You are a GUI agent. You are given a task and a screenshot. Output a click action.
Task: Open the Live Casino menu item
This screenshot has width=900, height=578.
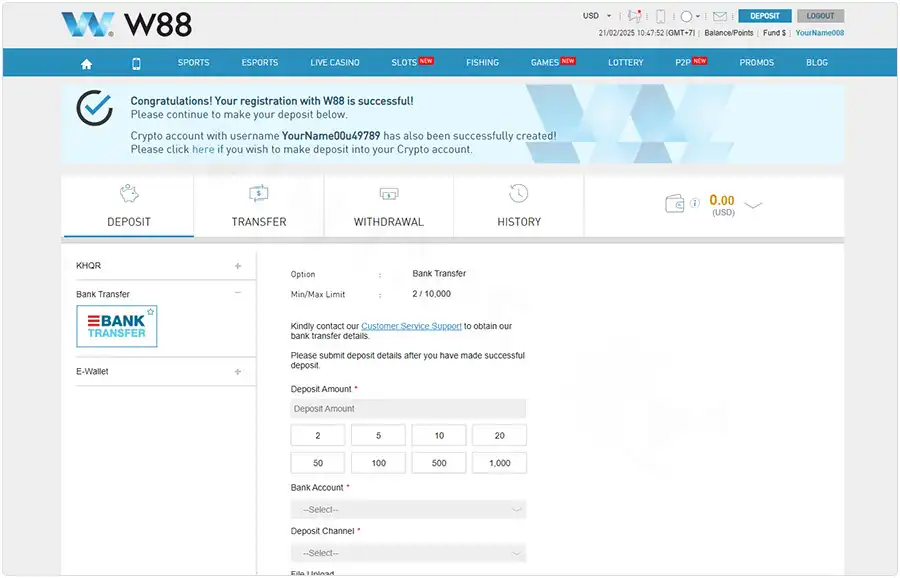coord(335,63)
